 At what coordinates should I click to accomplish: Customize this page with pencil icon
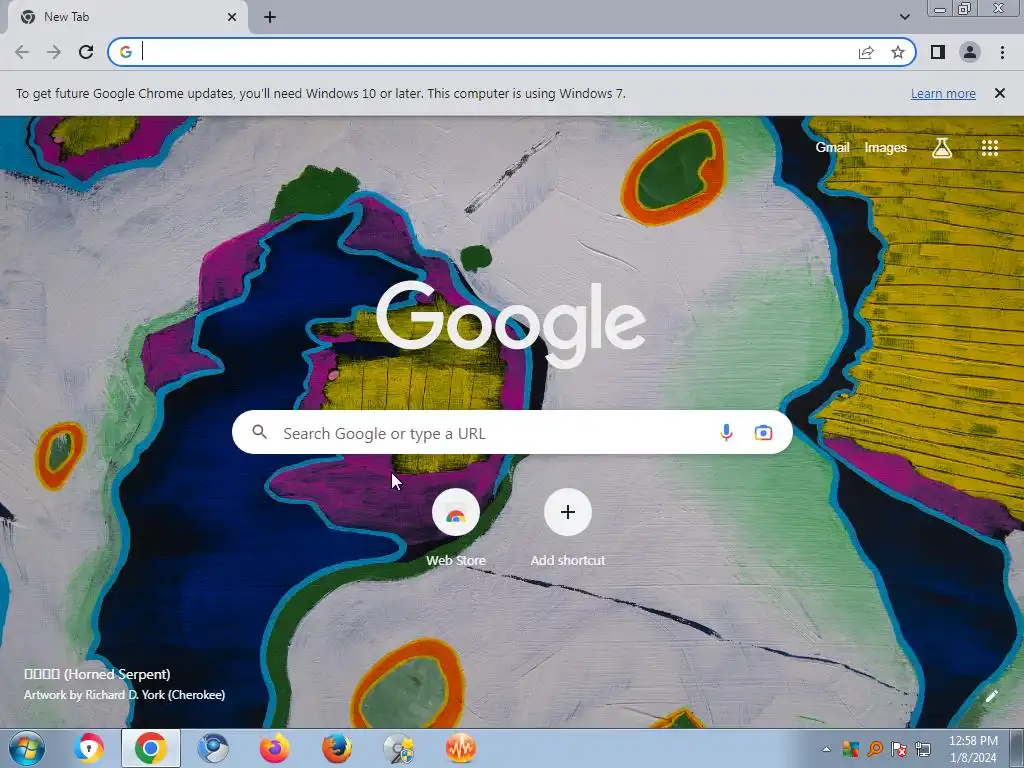(991, 697)
